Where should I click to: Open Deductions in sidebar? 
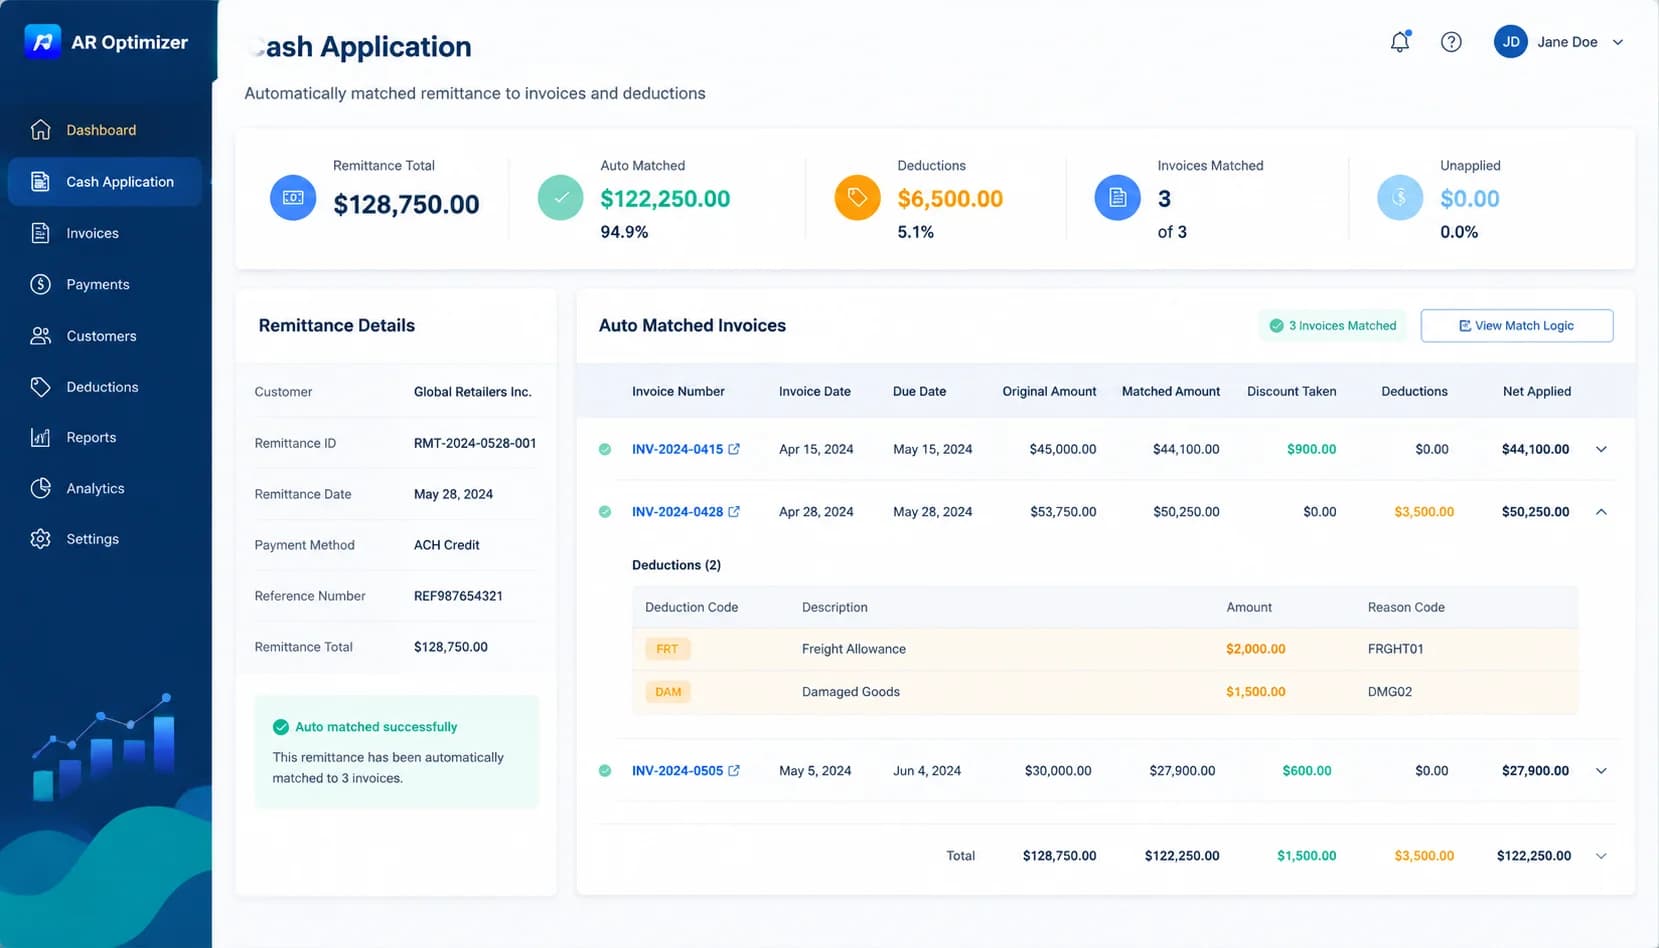(104, 387)
